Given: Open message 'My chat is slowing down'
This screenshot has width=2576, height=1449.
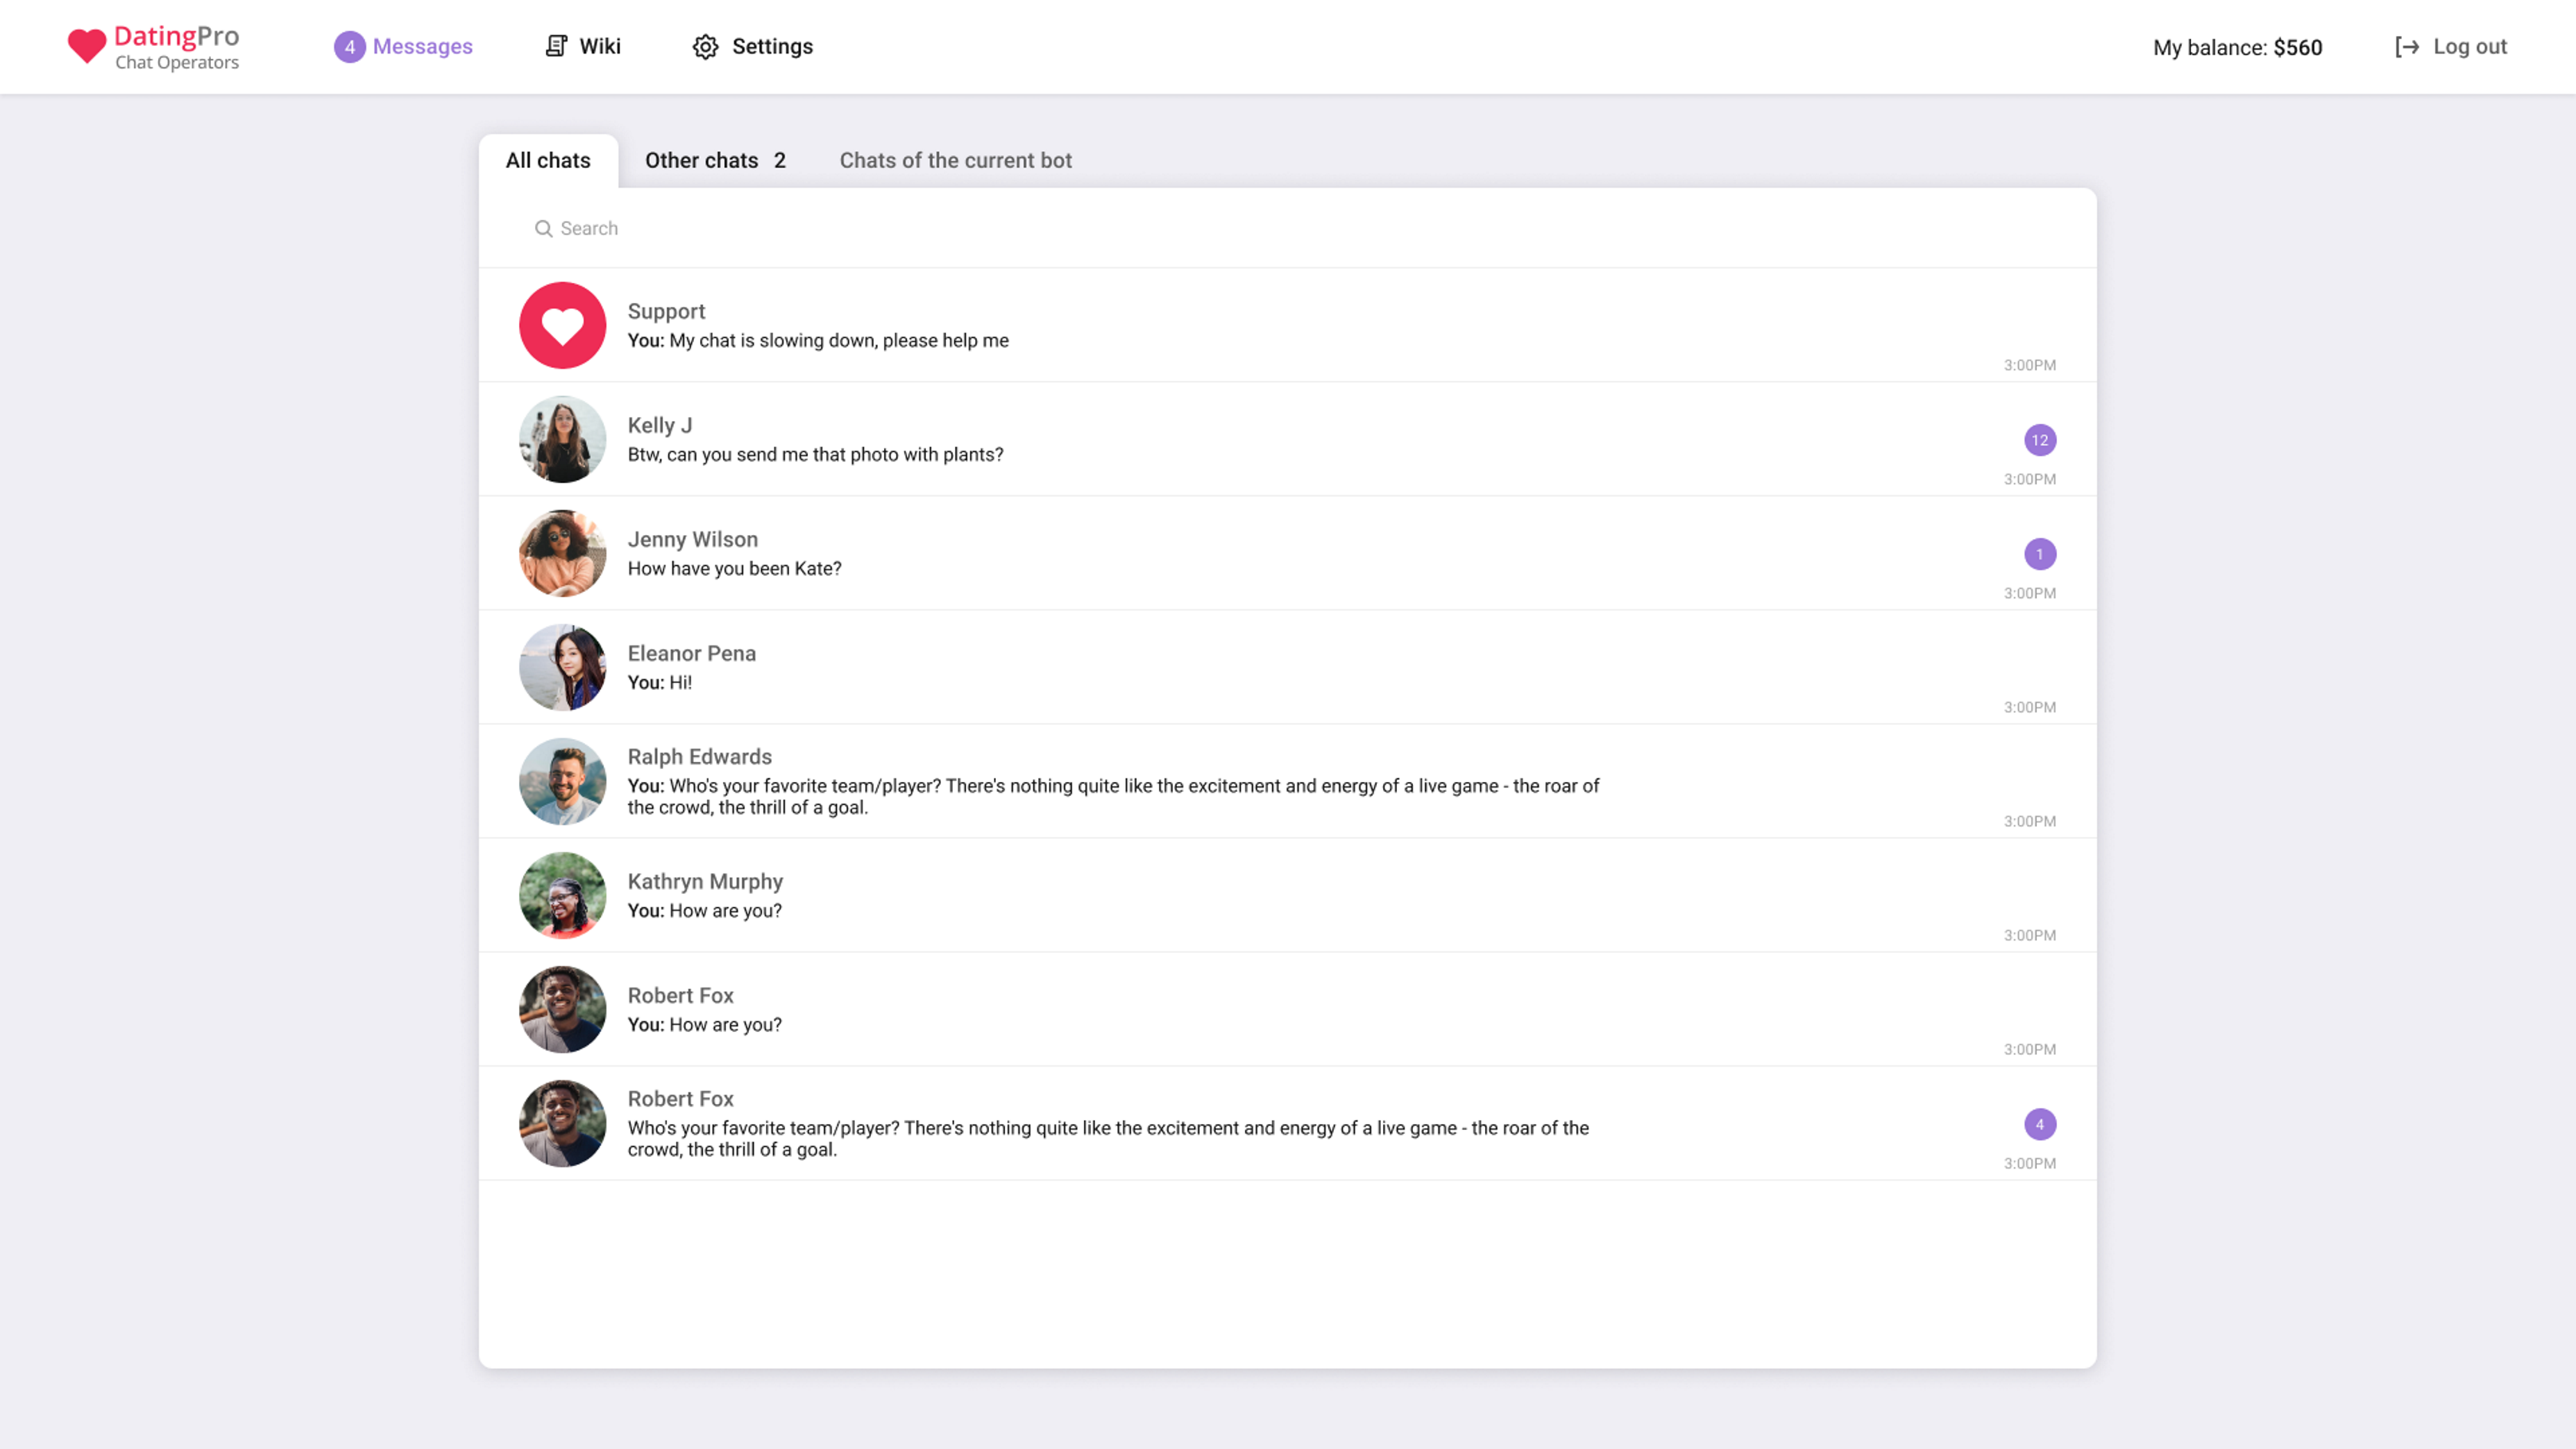Looking at the screenshot, I should coord(818,340).
